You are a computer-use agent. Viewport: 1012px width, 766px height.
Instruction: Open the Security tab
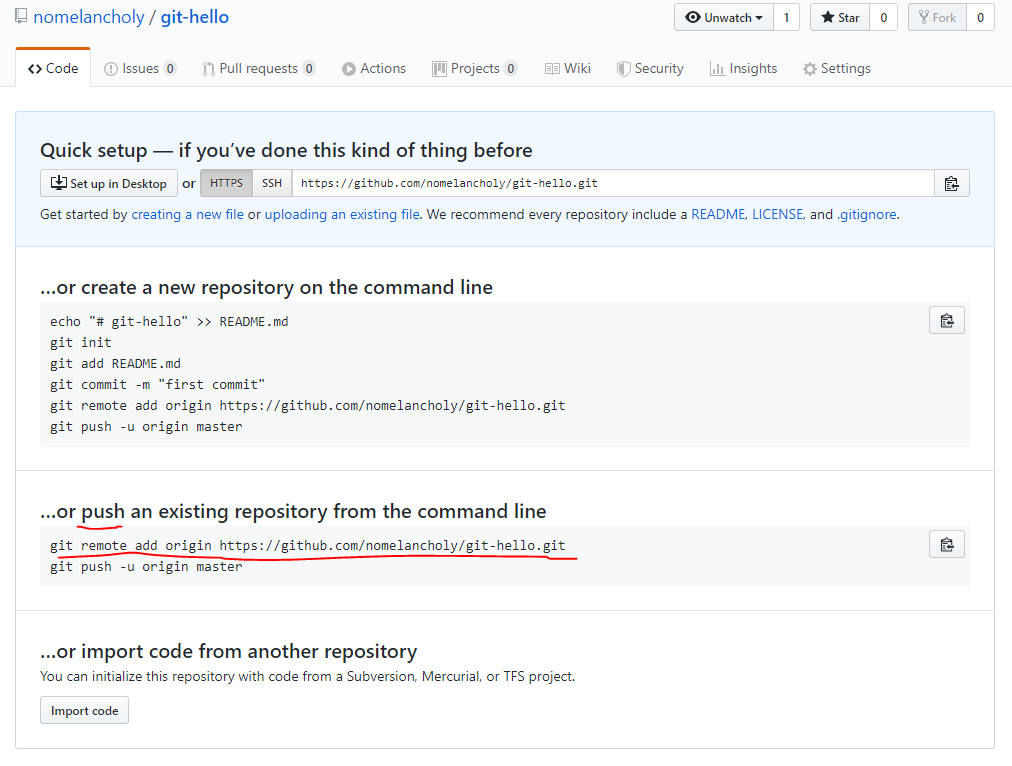coord(650,68)
